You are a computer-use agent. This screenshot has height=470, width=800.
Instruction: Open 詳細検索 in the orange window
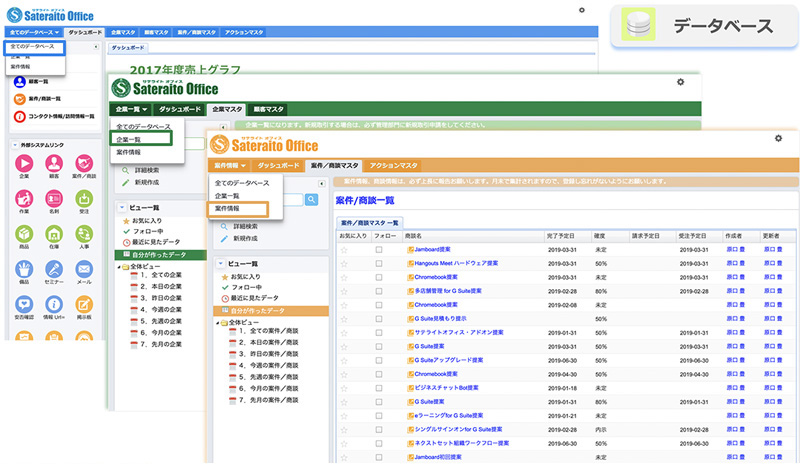pyautogui.click(x=245, y=226)
